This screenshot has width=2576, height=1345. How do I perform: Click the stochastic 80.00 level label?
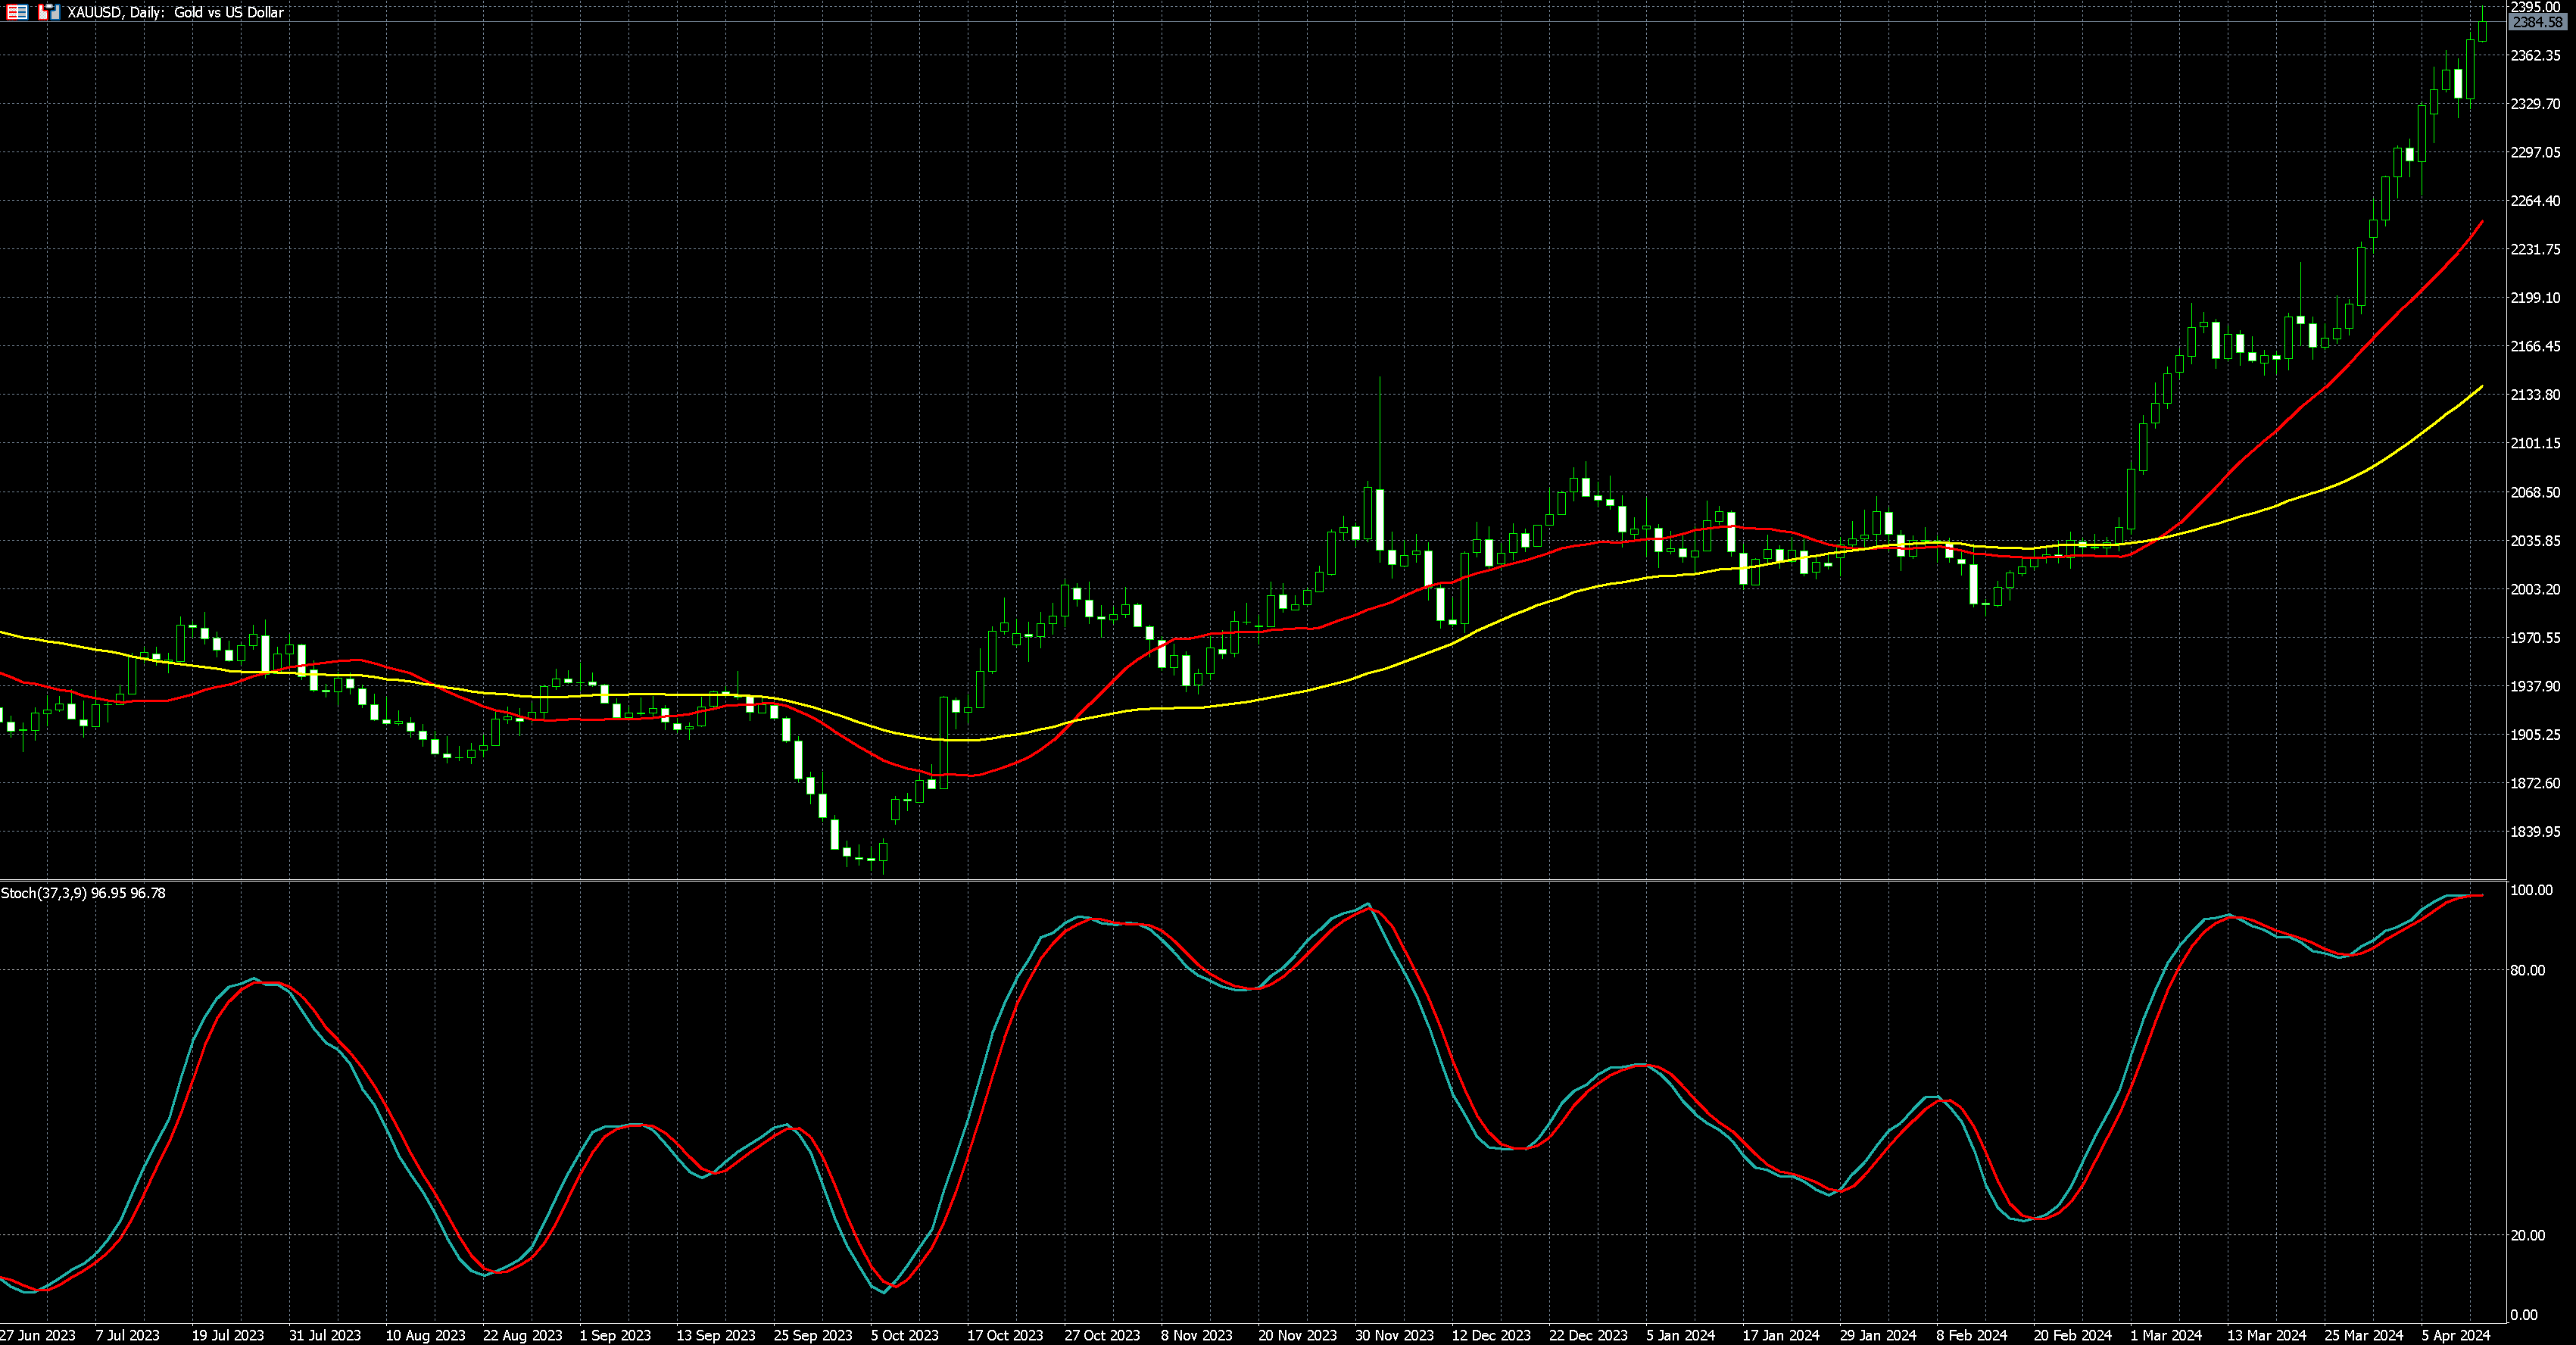click(x=2528, y=970)
